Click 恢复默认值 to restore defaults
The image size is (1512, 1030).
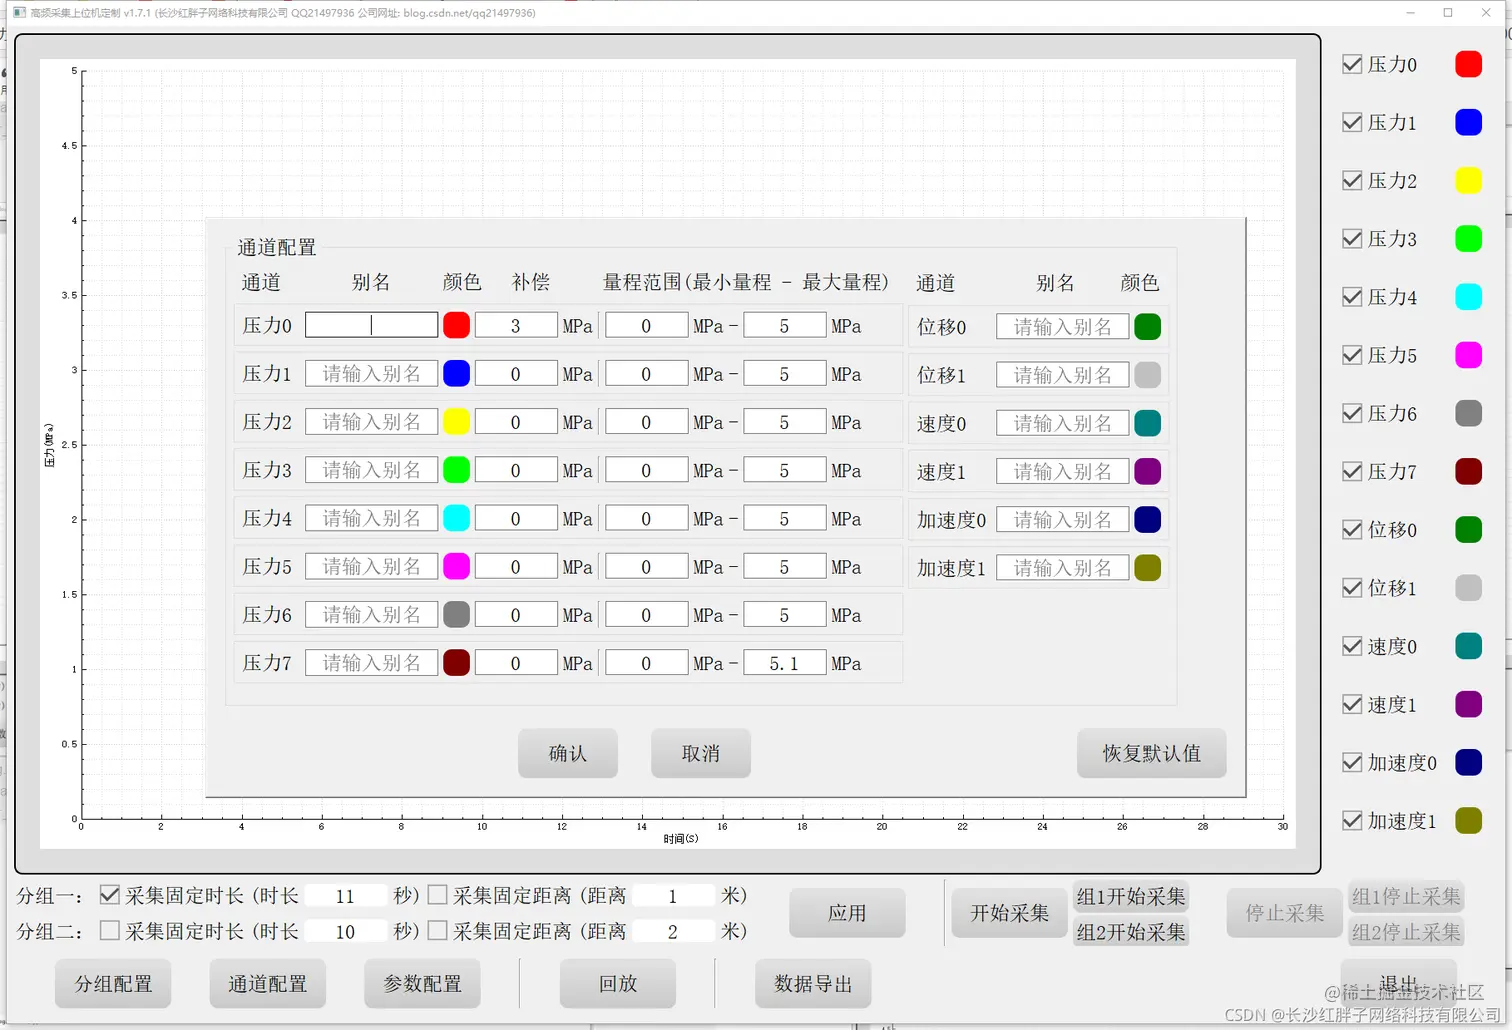1151,753
